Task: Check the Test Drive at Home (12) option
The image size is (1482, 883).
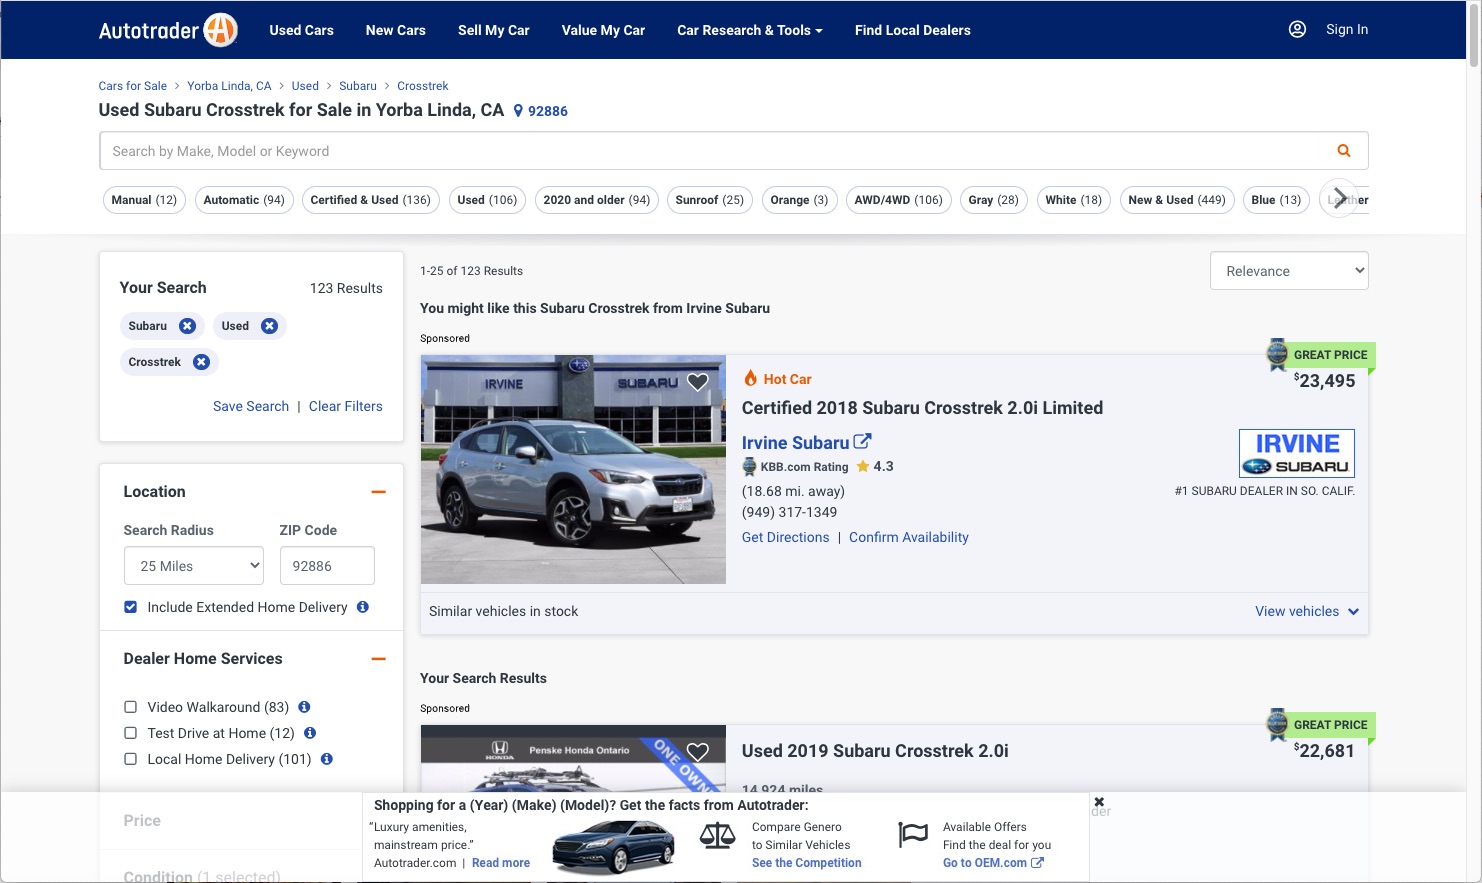Action: pyautogui.click(x=130, y=733)
